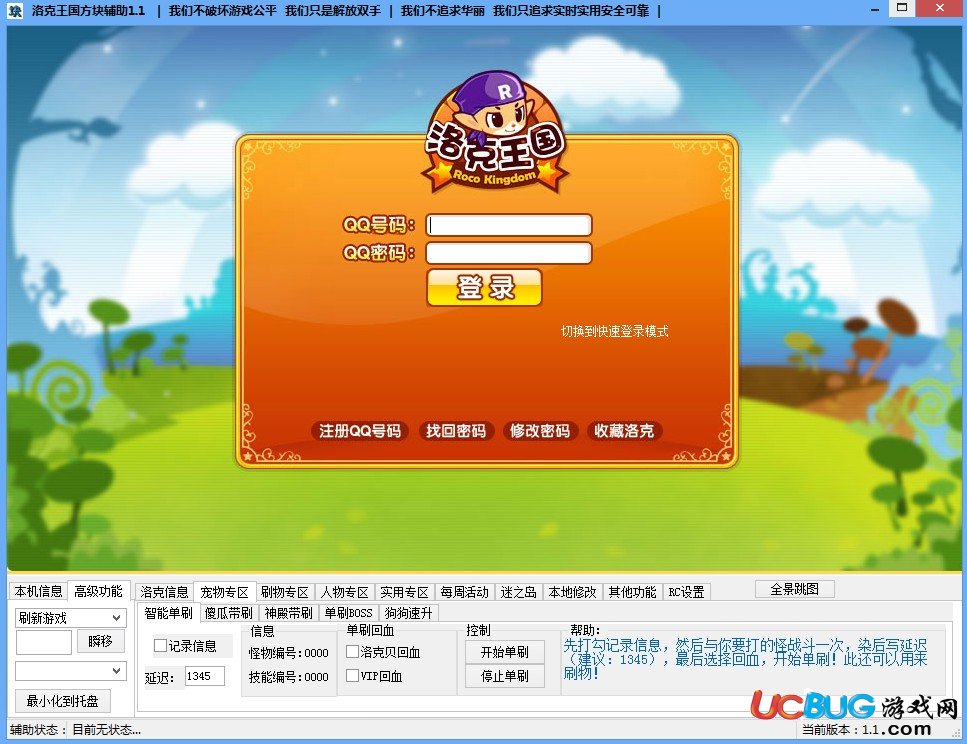
Task: Open the 宠物专区 tab
Action: [x=224, y=592]
